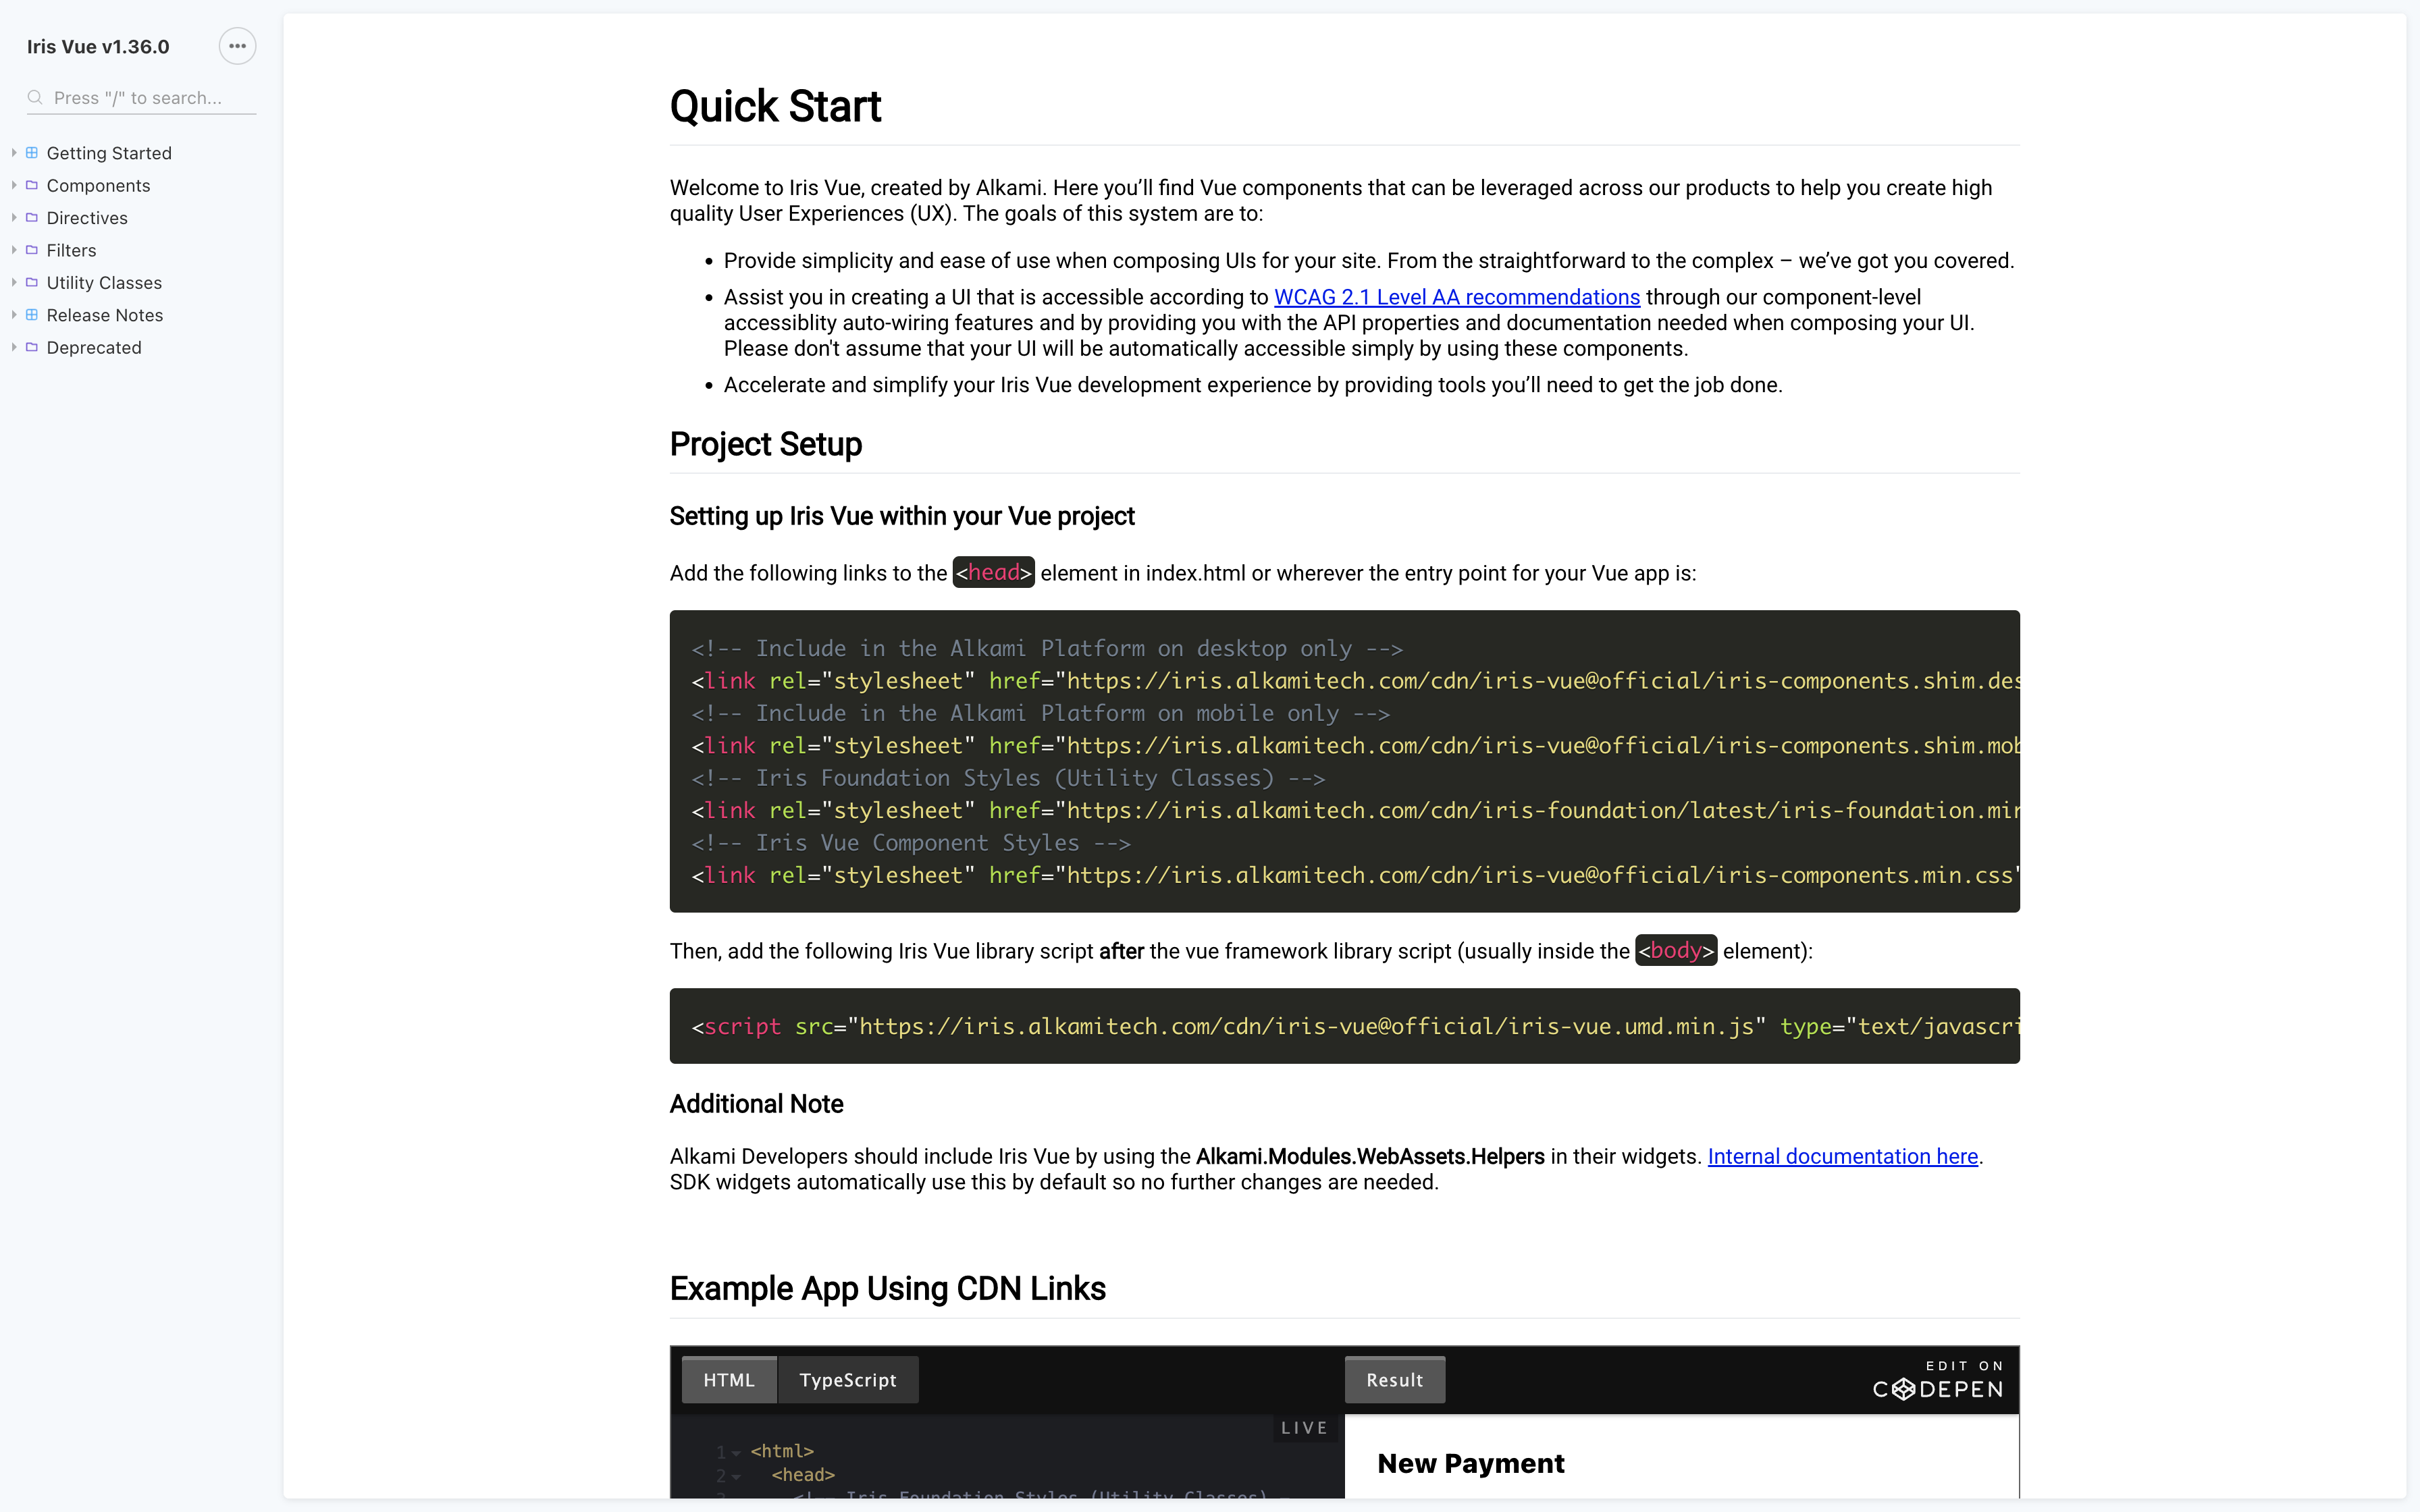Screen dimensions: 2420x1512
Task: Click the Iris Vue v1.36.0 title
Action: tap(98, 47)
